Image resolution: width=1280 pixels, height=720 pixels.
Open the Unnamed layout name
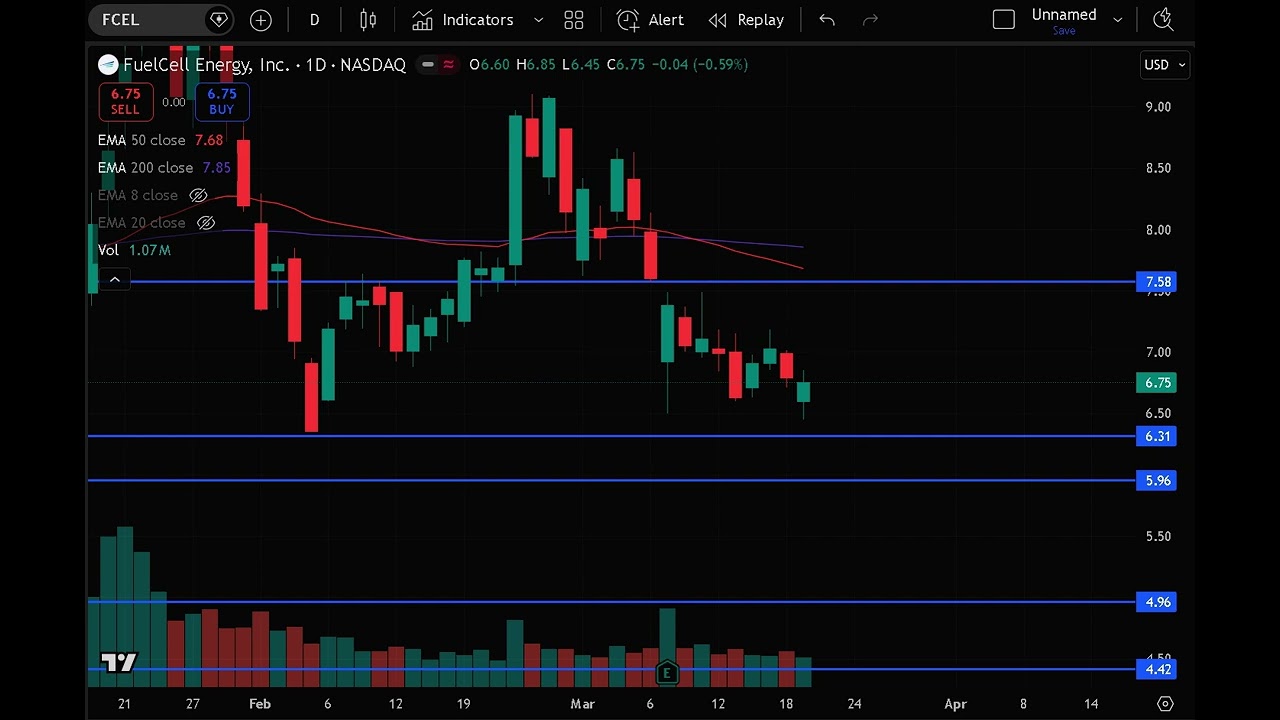click(1064, 14)
